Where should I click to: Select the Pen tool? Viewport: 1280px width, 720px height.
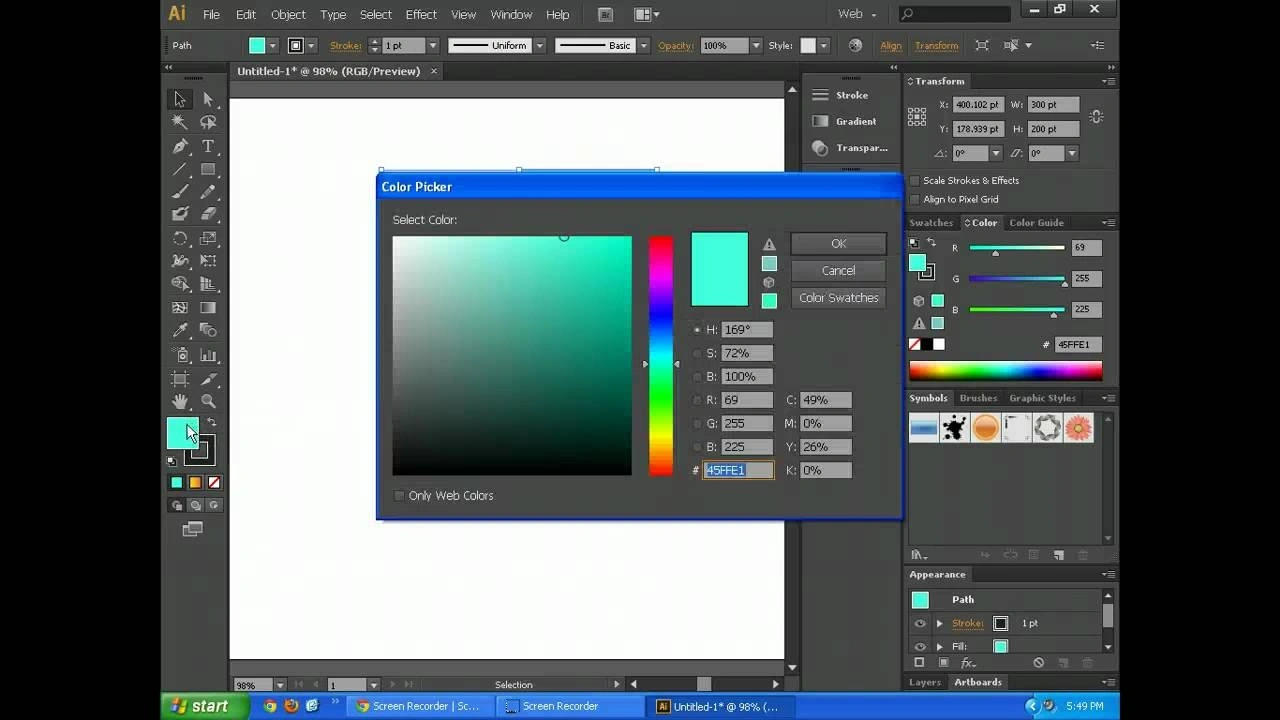click(179, 146)
